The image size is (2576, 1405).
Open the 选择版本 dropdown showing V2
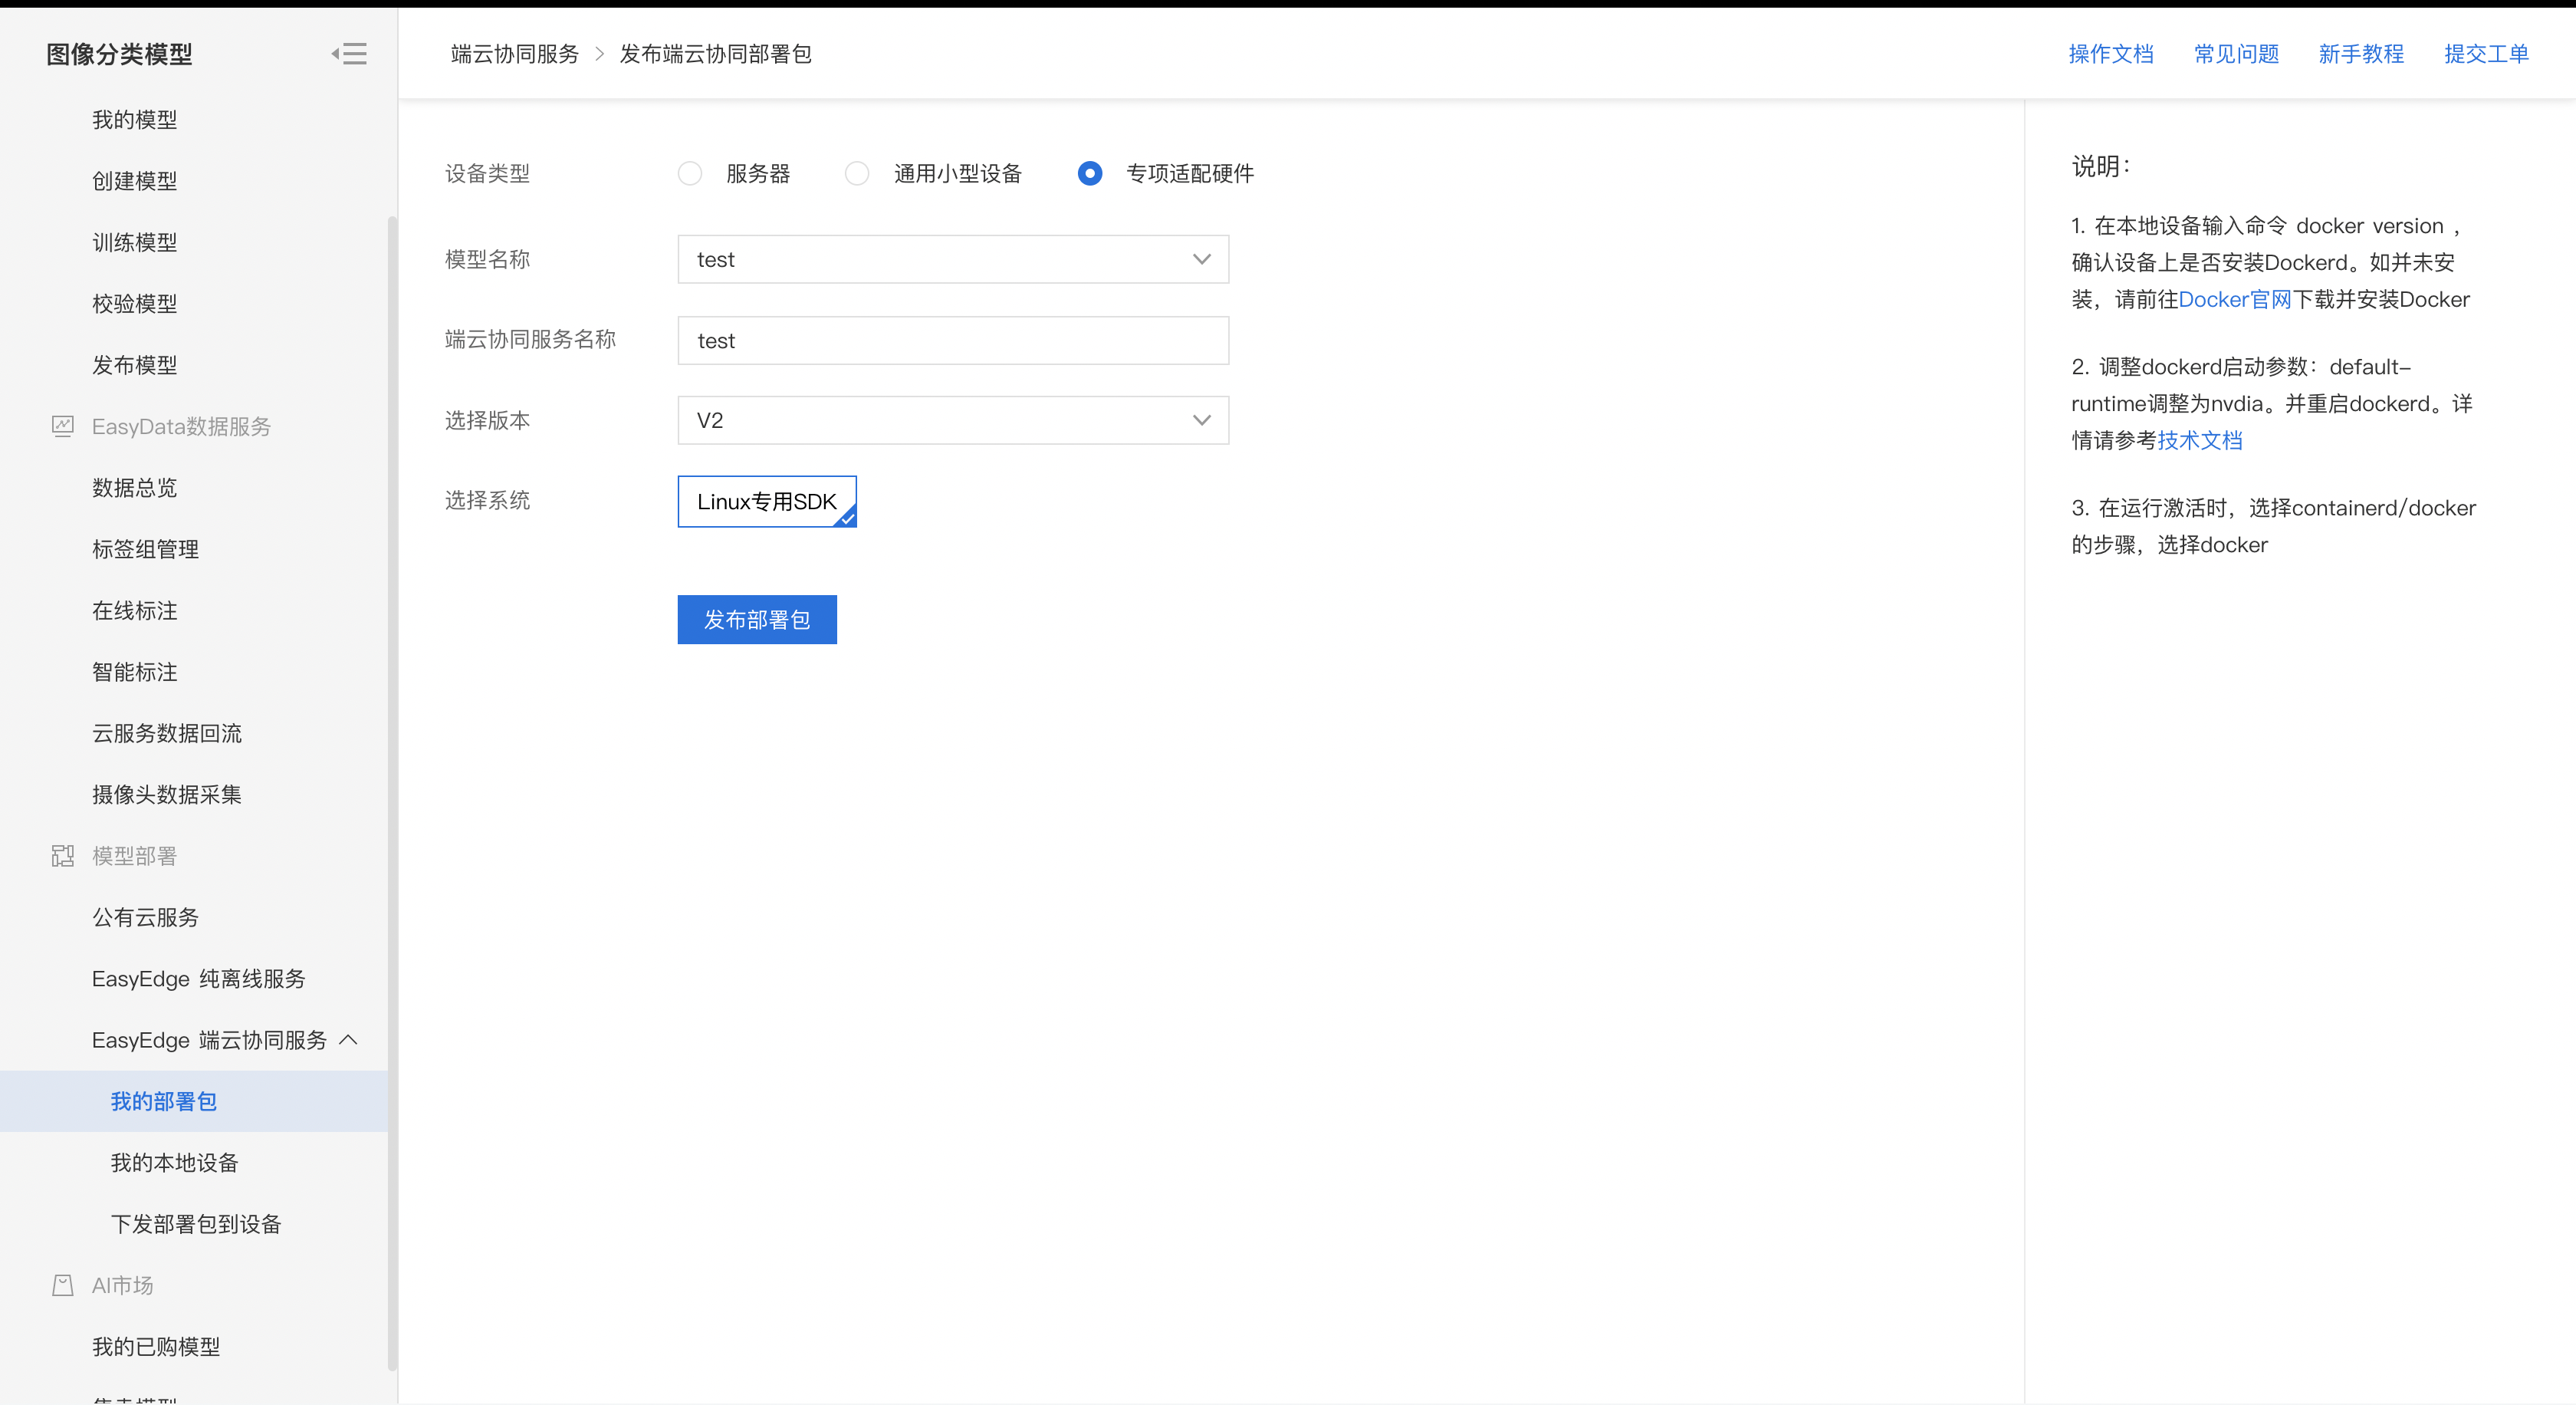(953, 421)
